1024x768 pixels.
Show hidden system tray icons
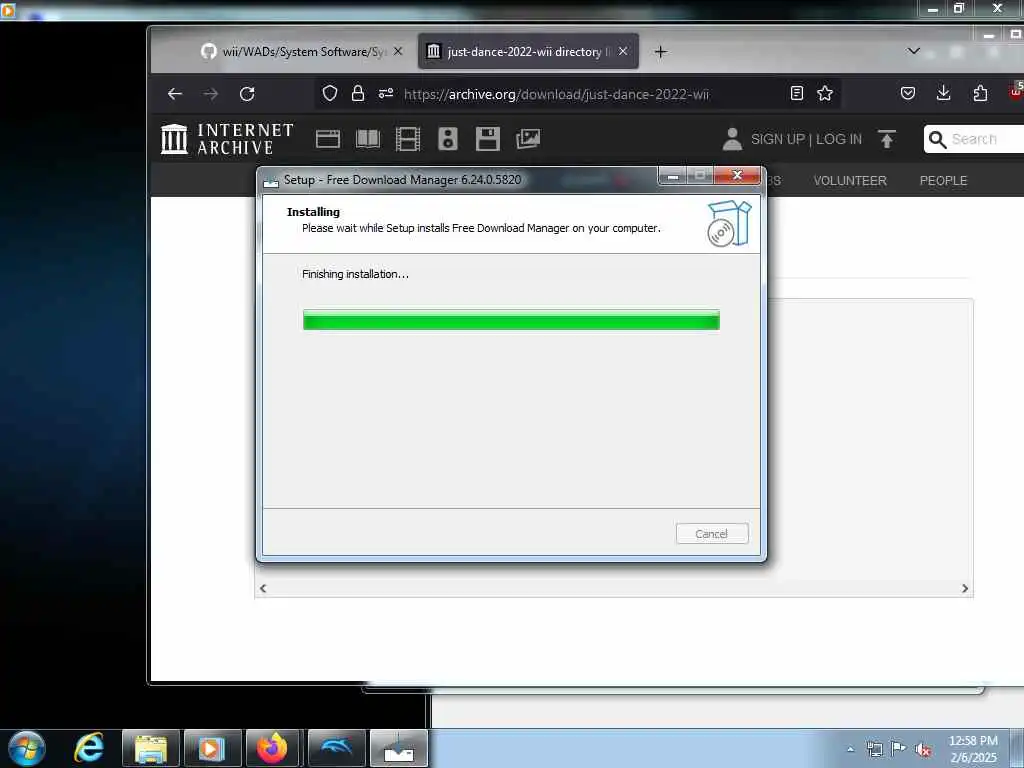[850, 750]
